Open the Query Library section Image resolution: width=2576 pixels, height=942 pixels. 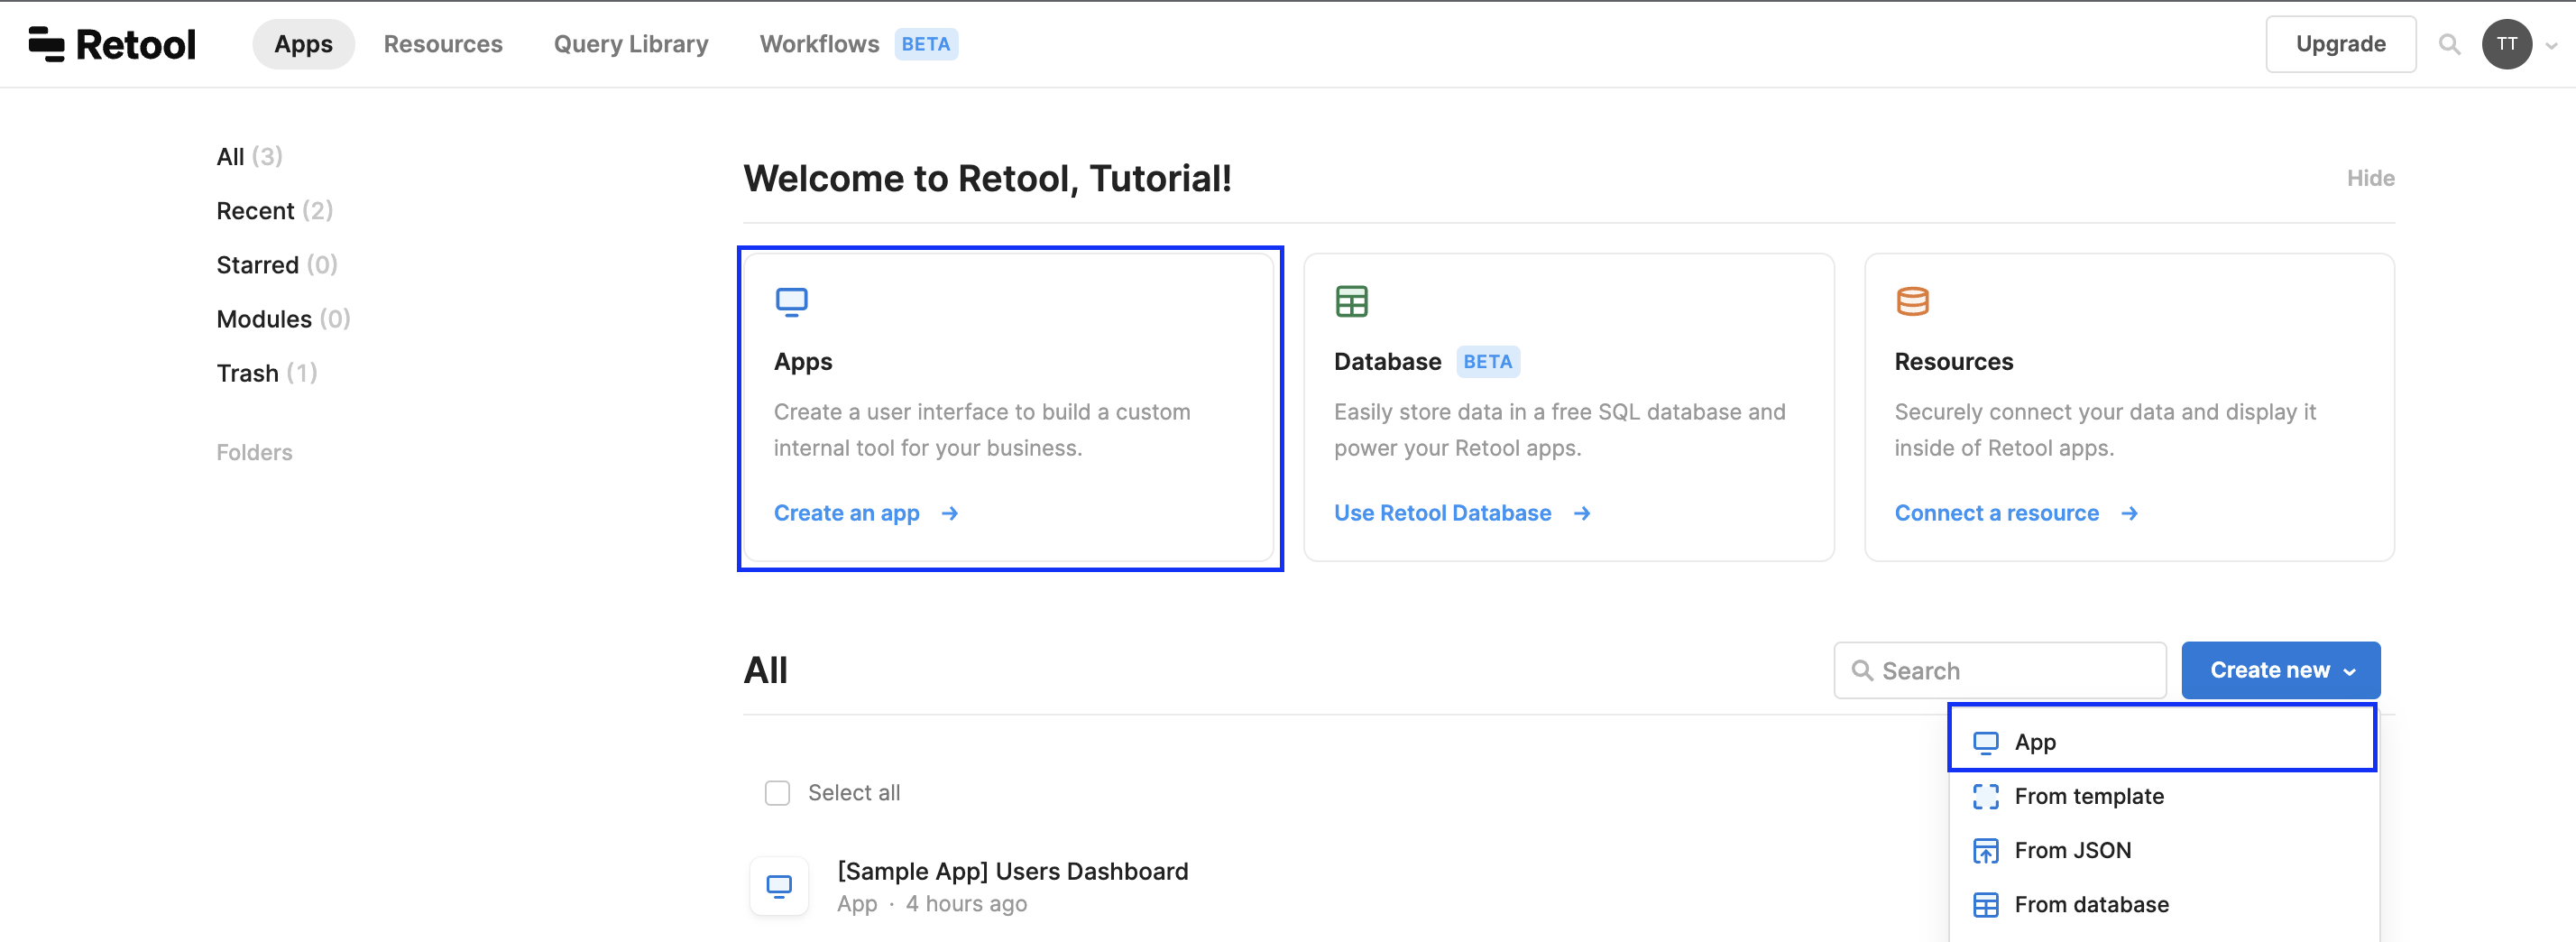click(631, 44)
